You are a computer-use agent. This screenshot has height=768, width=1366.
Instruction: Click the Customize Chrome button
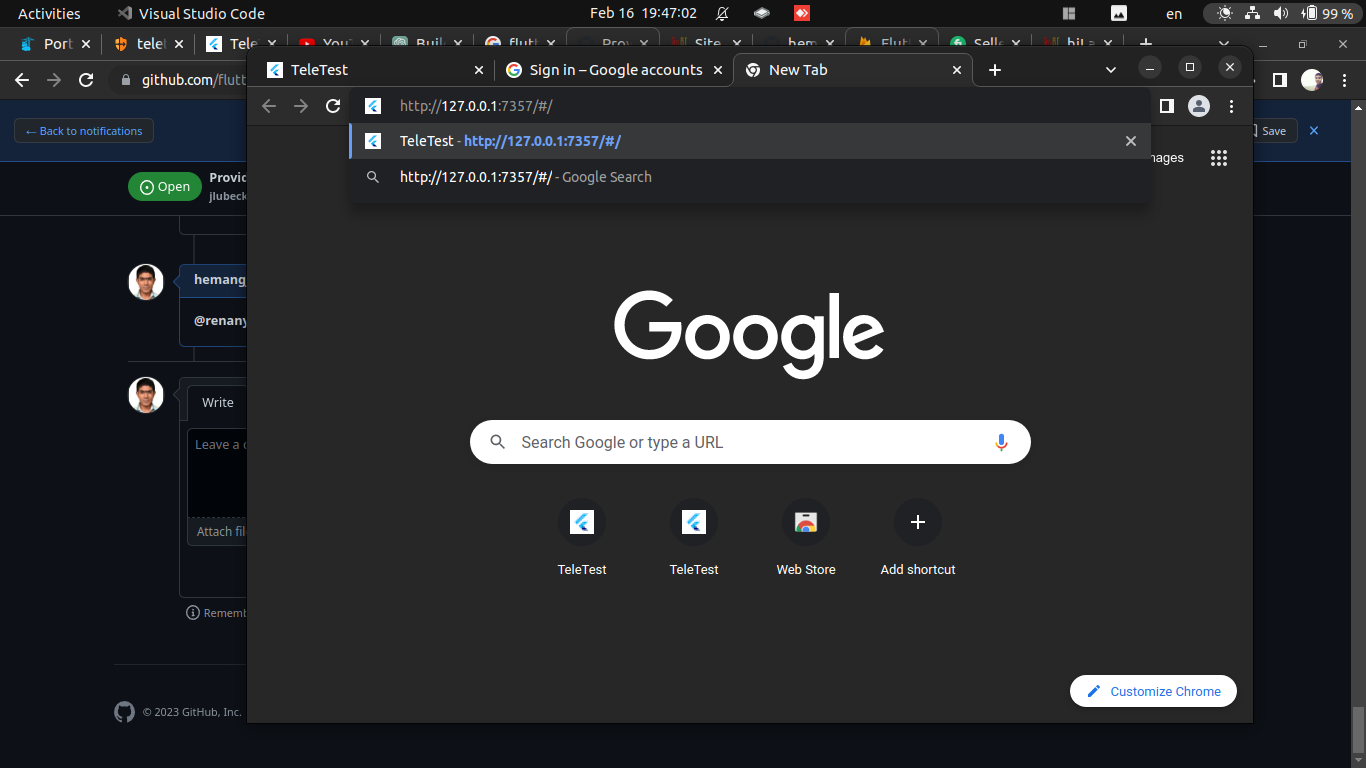pos(1153,691)
